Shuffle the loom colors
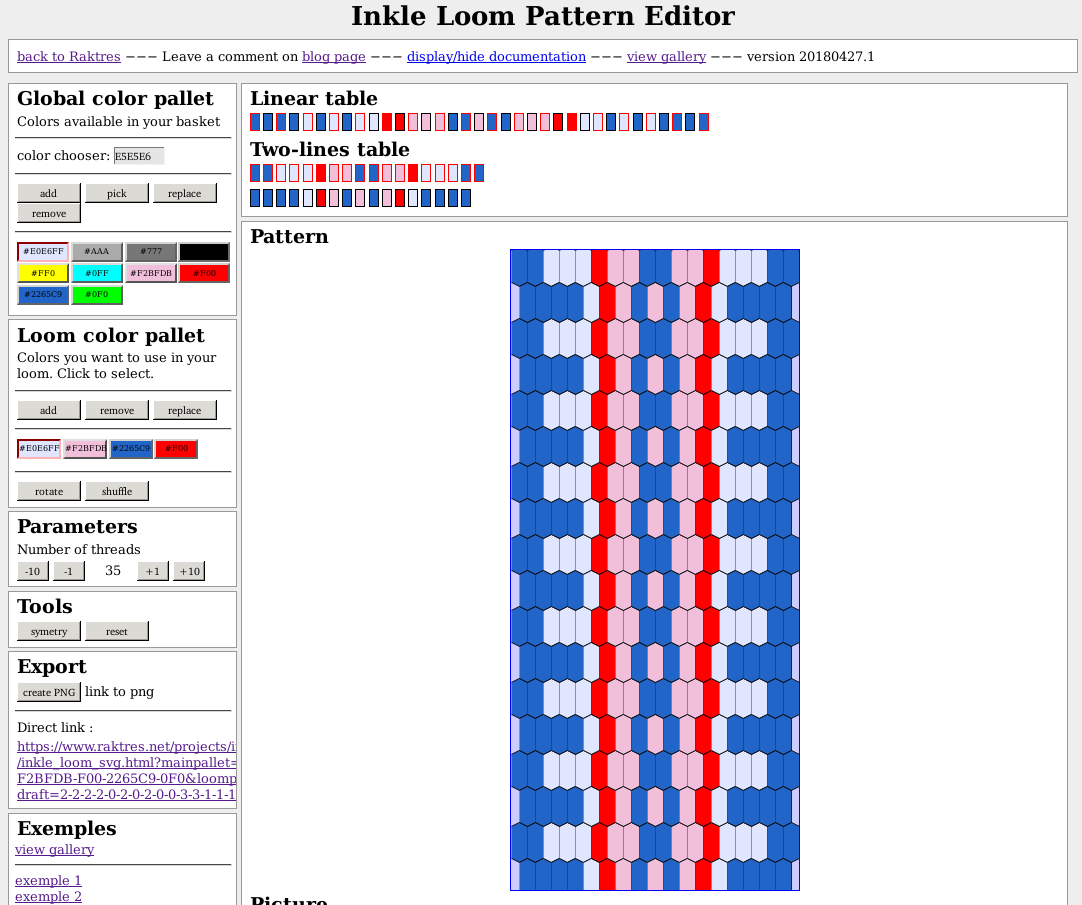Viewport: 1082px width, 905px height. [116, 490]
